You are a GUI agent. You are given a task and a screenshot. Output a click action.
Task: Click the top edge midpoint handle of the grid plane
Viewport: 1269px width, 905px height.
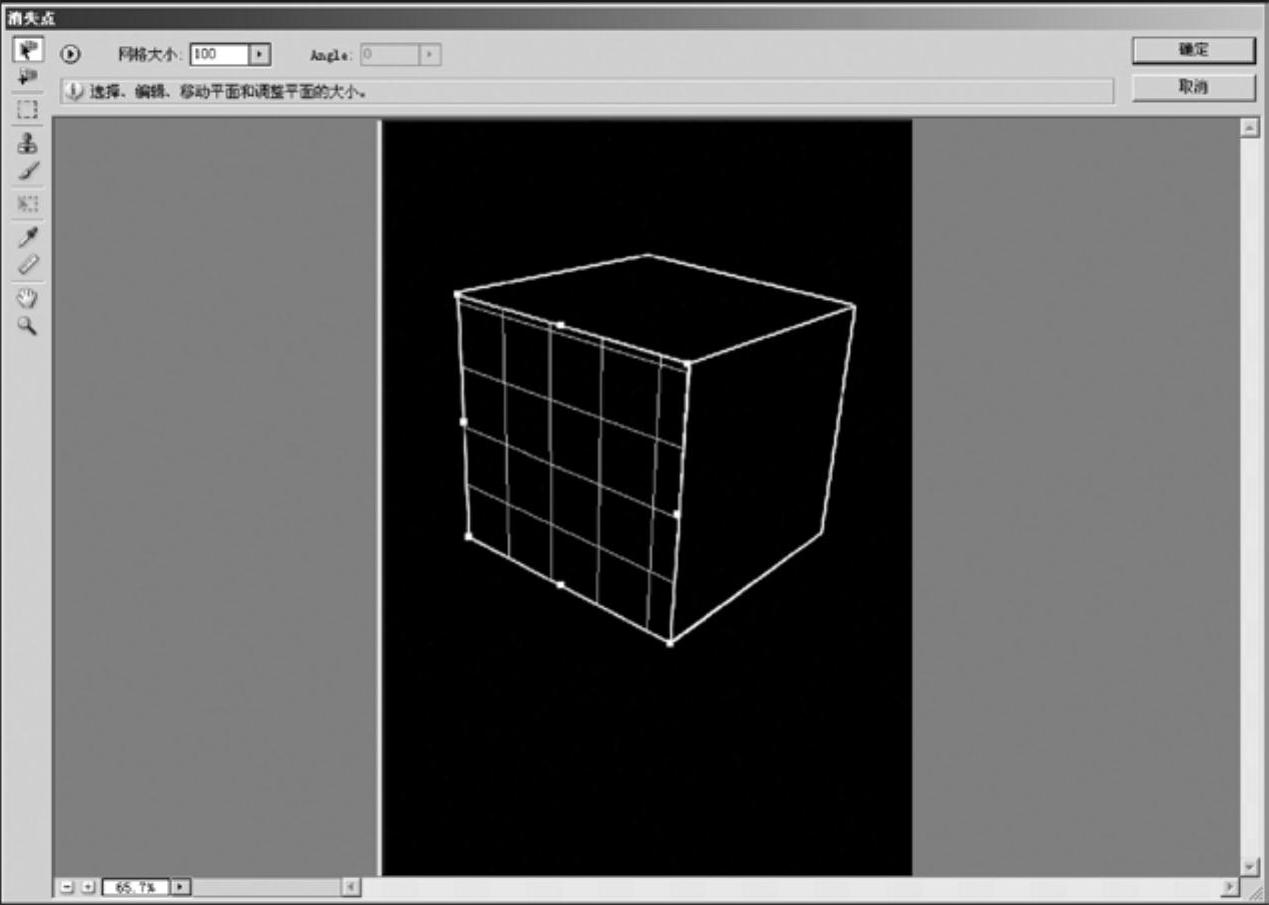pyautogui.click(x=560, y=325)
